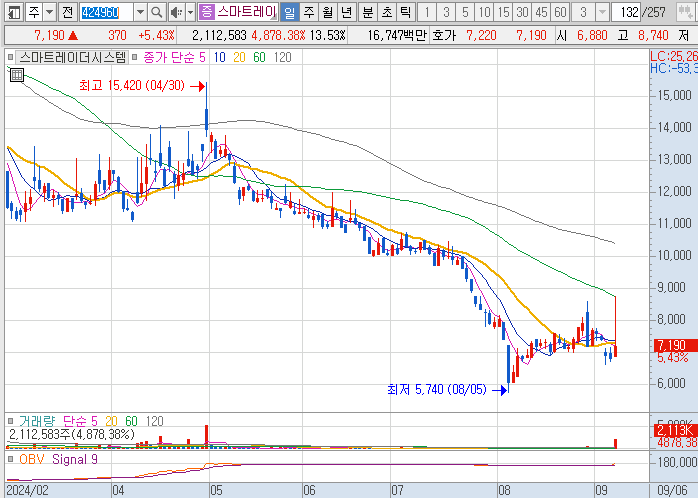
Task: Click the 15 interval button
Action: pyautogui.click(x=503, y=12)
